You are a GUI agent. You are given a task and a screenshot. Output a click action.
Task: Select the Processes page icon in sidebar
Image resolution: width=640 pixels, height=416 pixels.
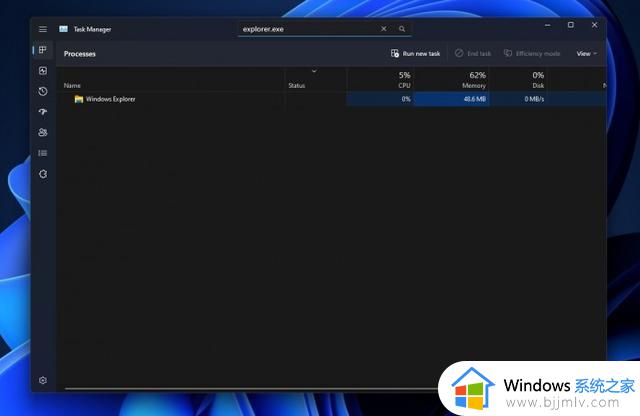[42, 50]
